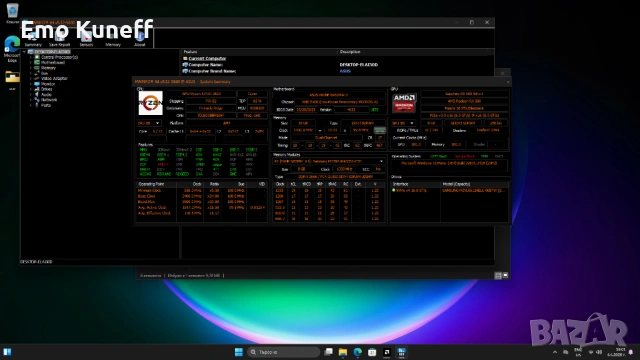Select the Avg. Active Clock row

pos(202,208)
